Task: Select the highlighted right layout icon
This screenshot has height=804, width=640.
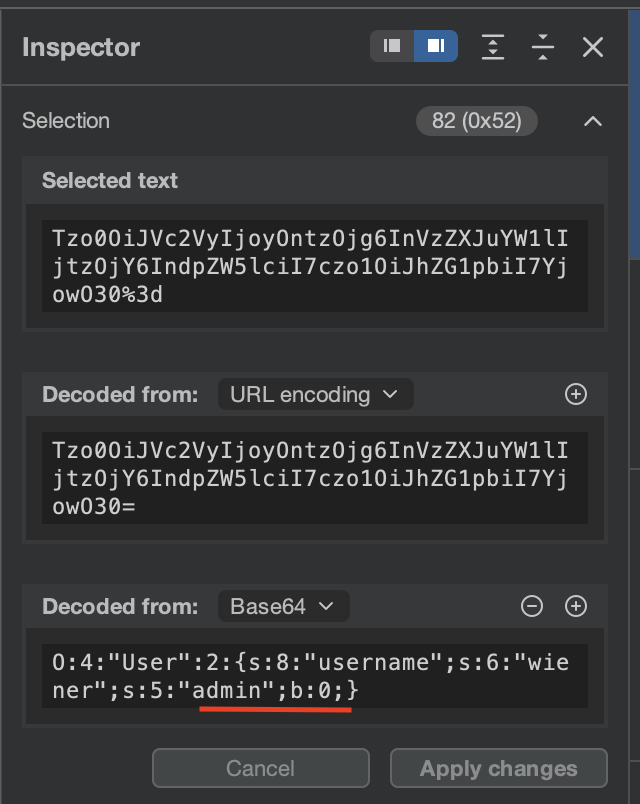Action: (435, 46)
